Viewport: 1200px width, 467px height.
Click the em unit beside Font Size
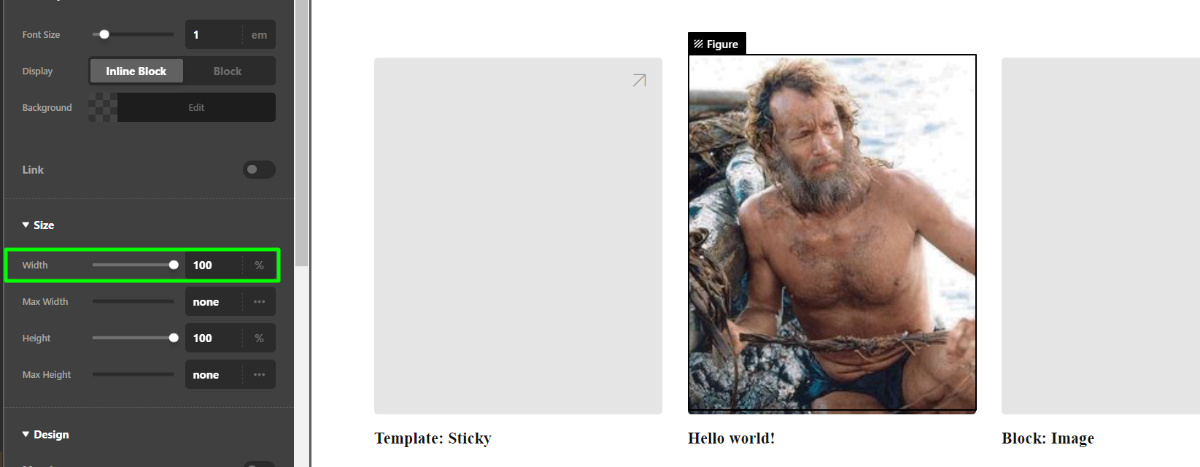[x=259, y=35]
